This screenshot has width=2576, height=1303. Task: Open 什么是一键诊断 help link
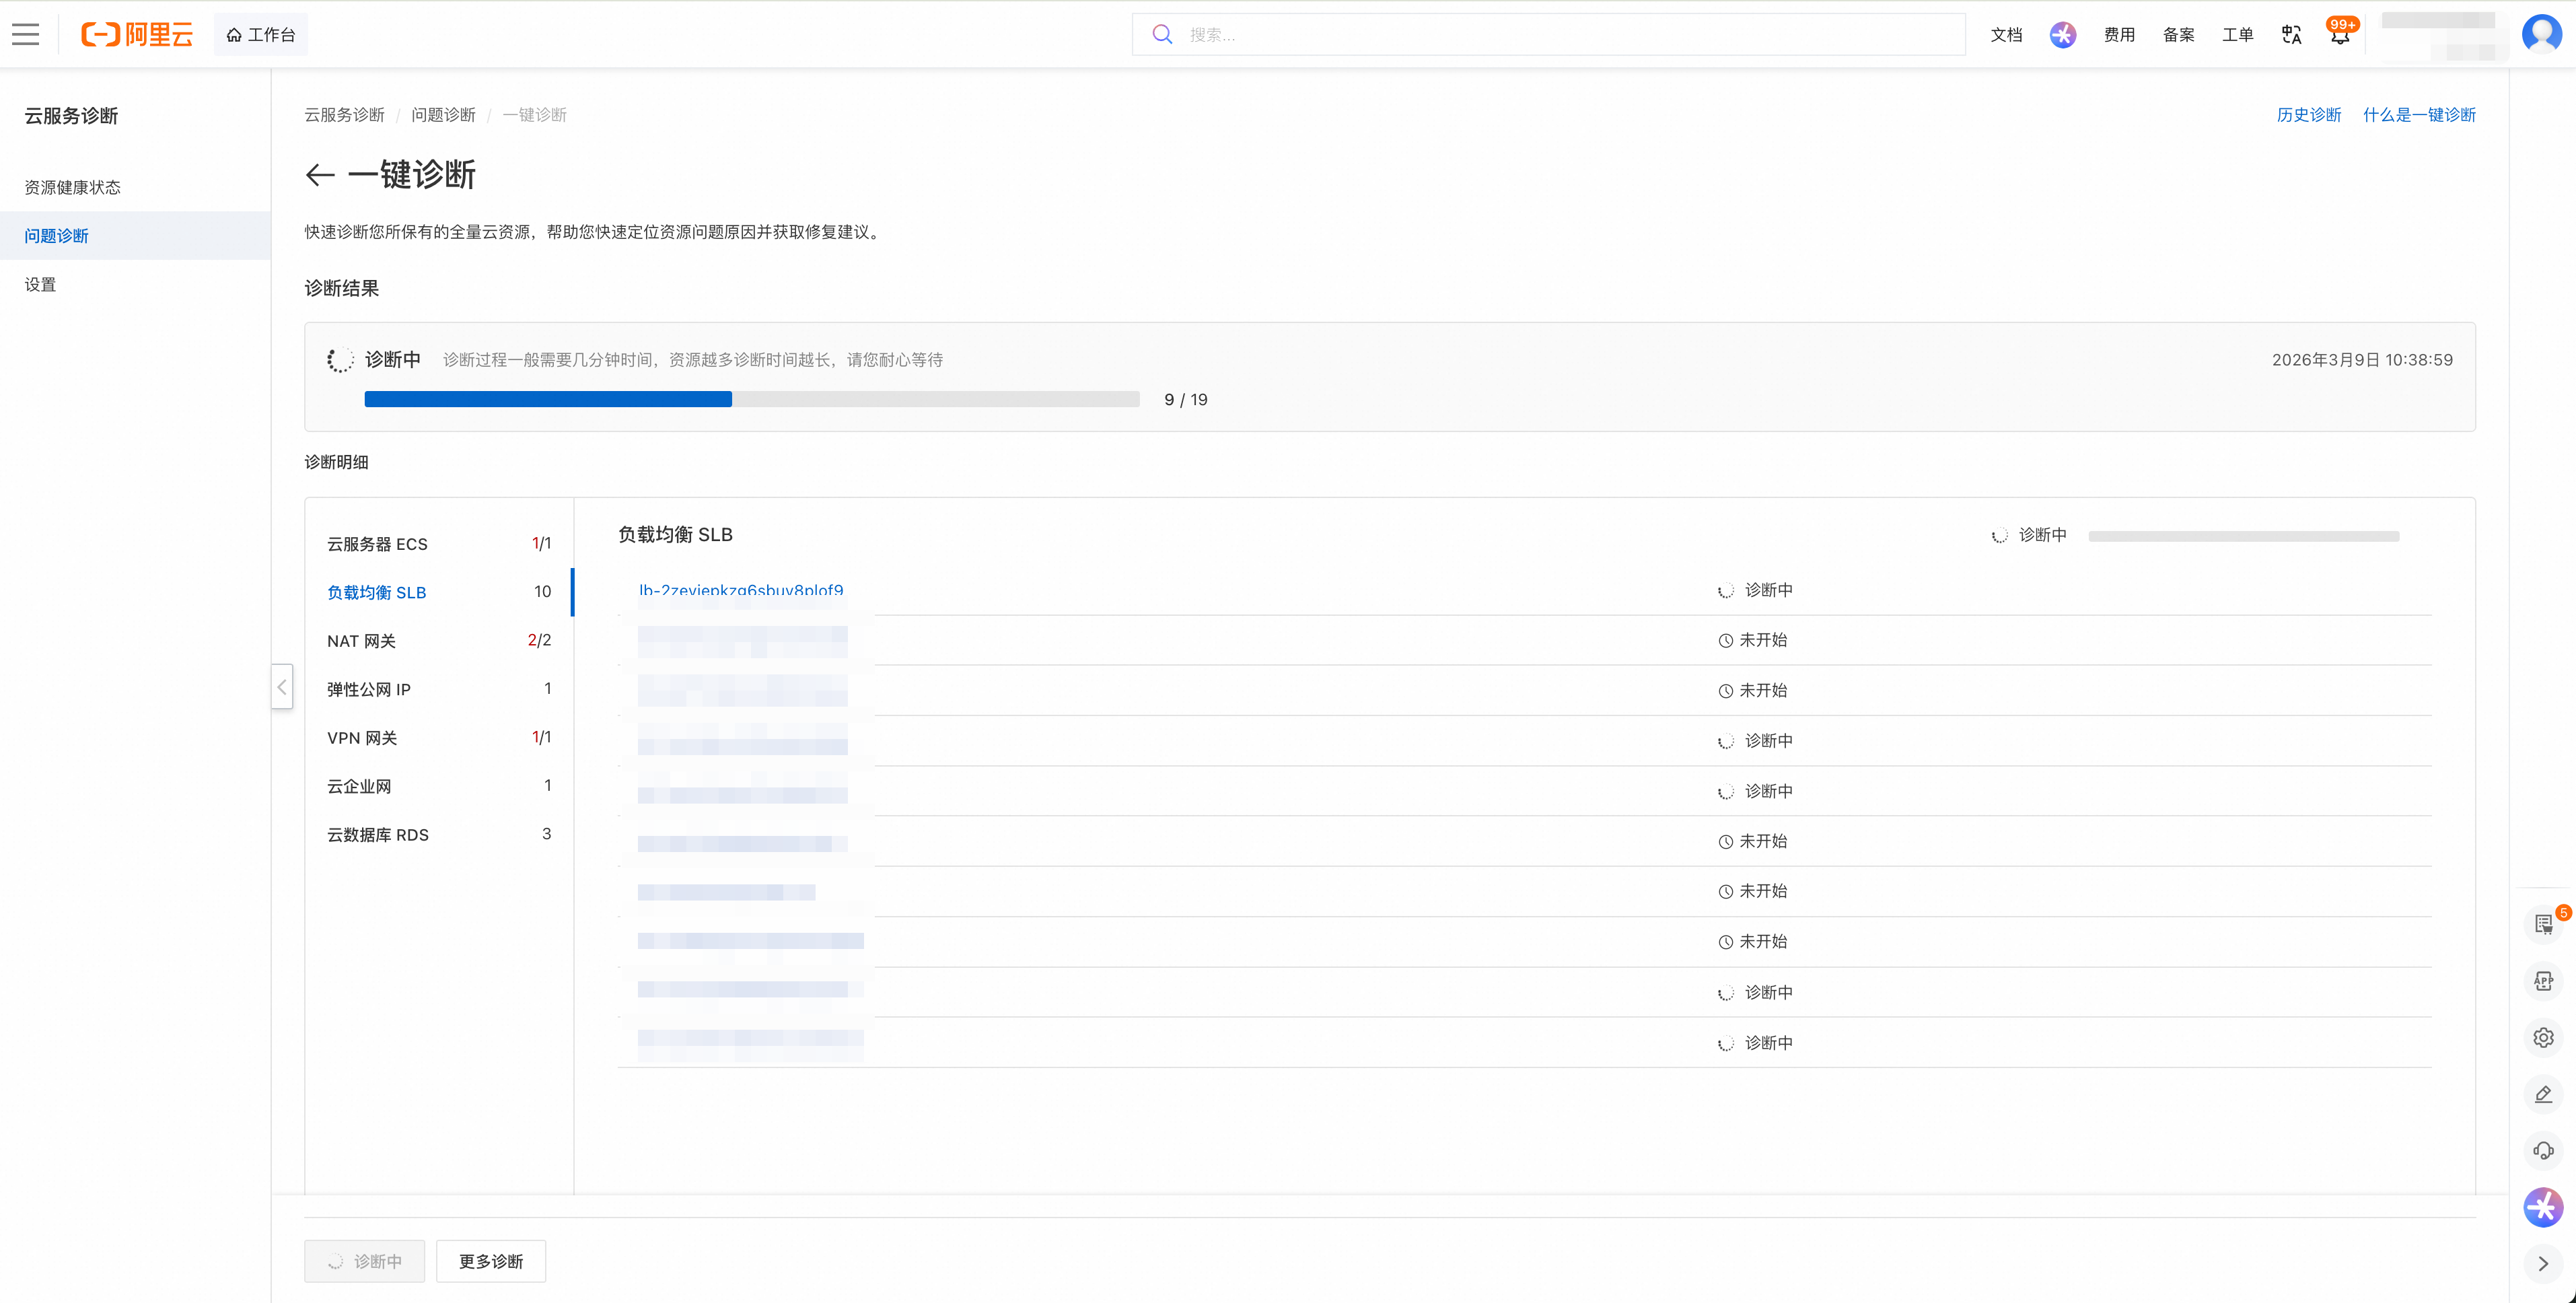click(2419, 115)
